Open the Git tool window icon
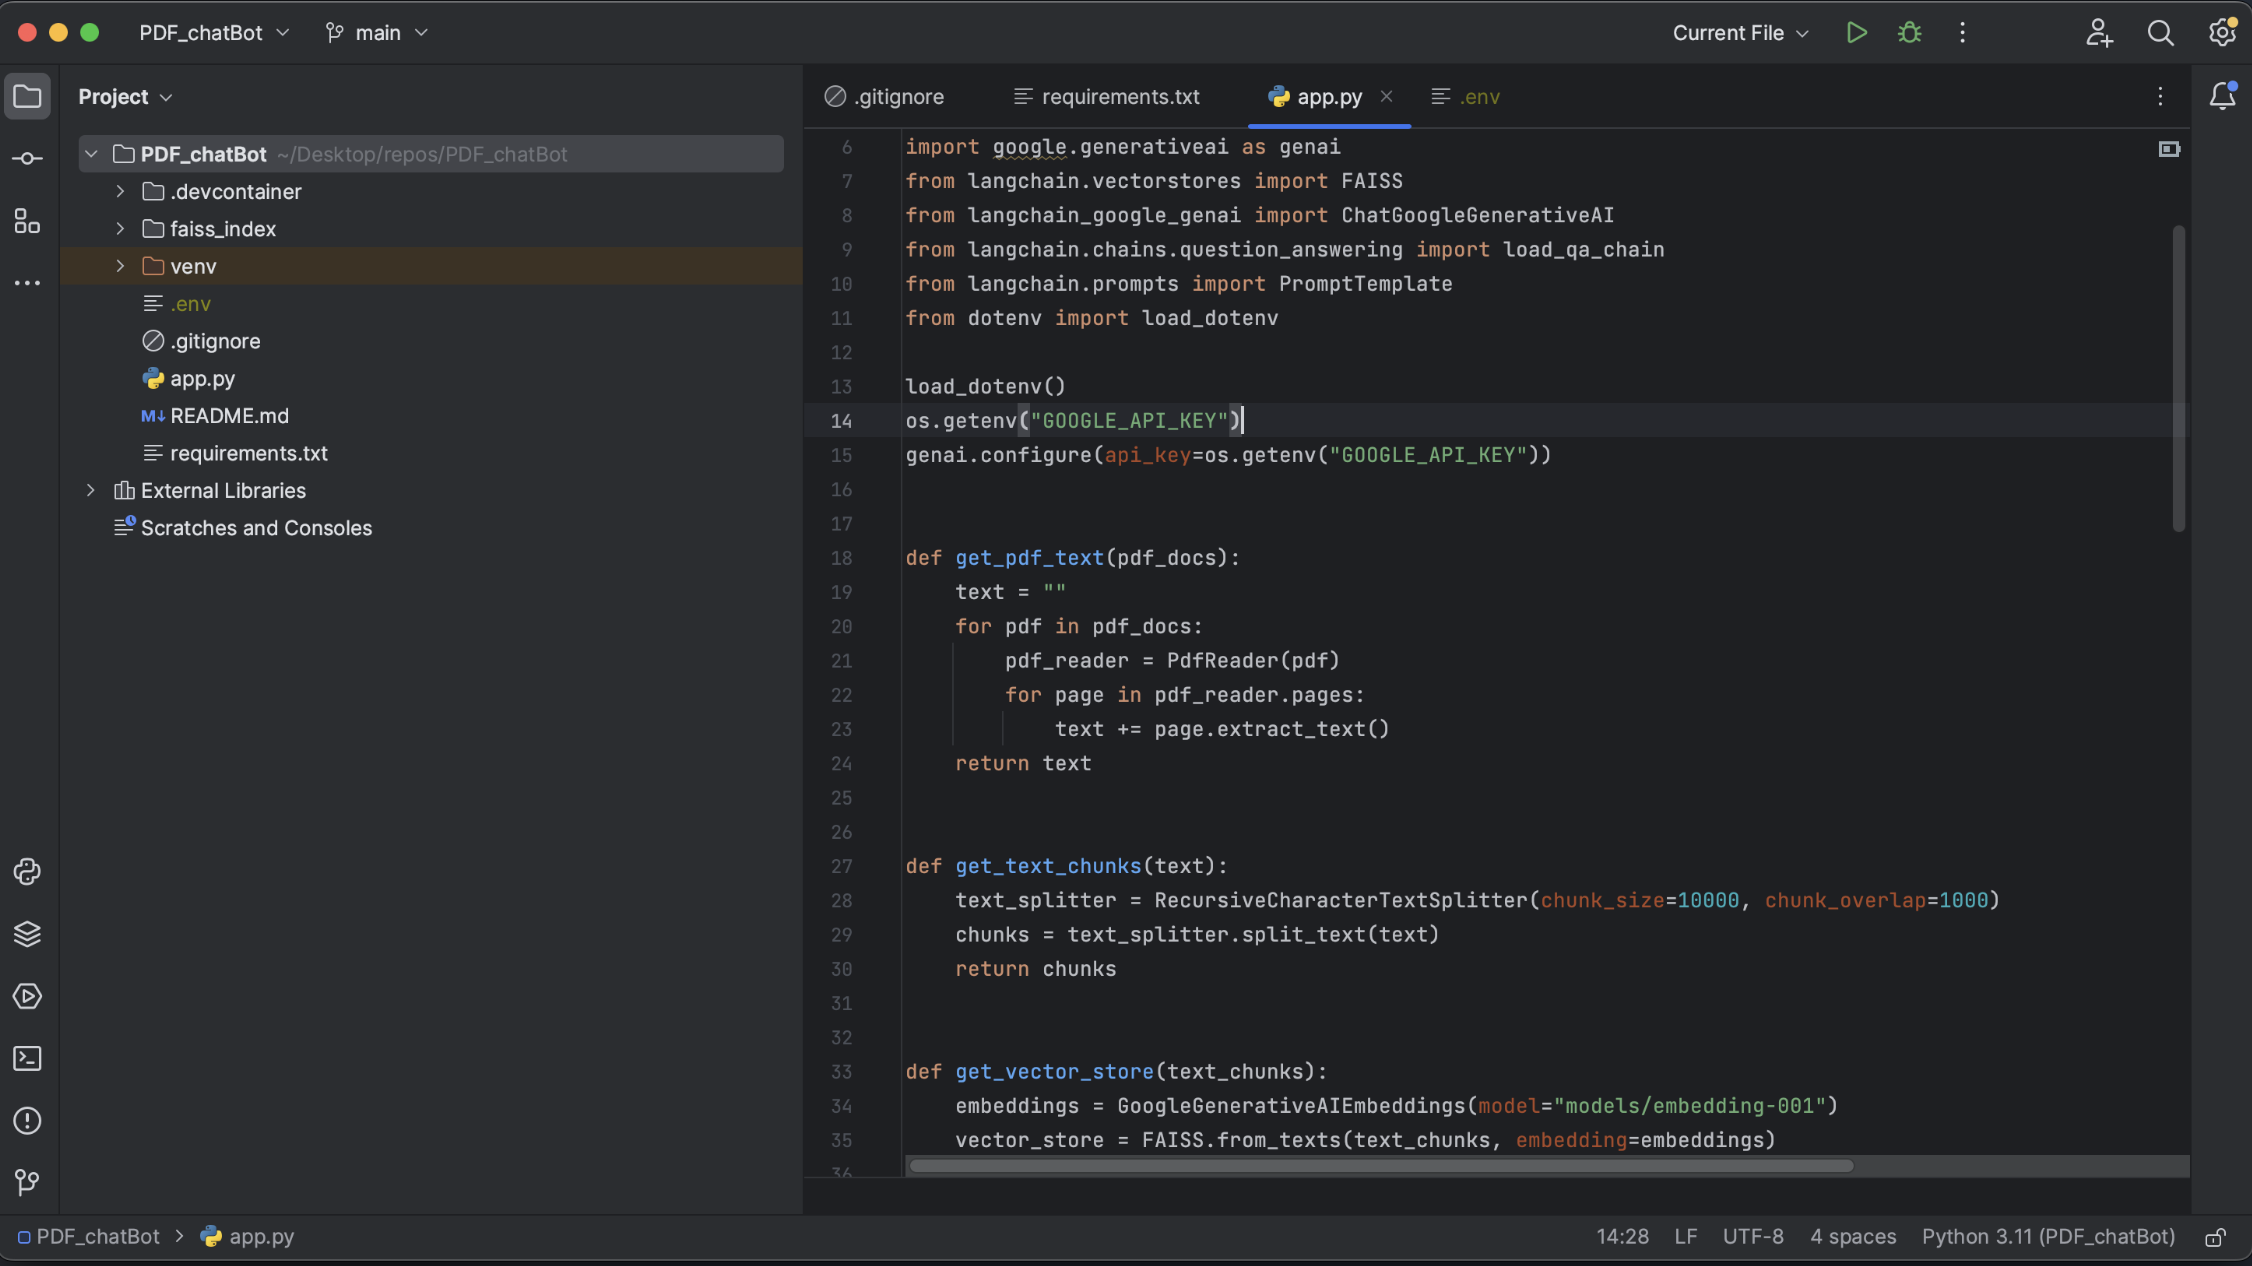Image resolution: width=2252 pixels, height=1266 pixels. click(x=27, y=1182)
